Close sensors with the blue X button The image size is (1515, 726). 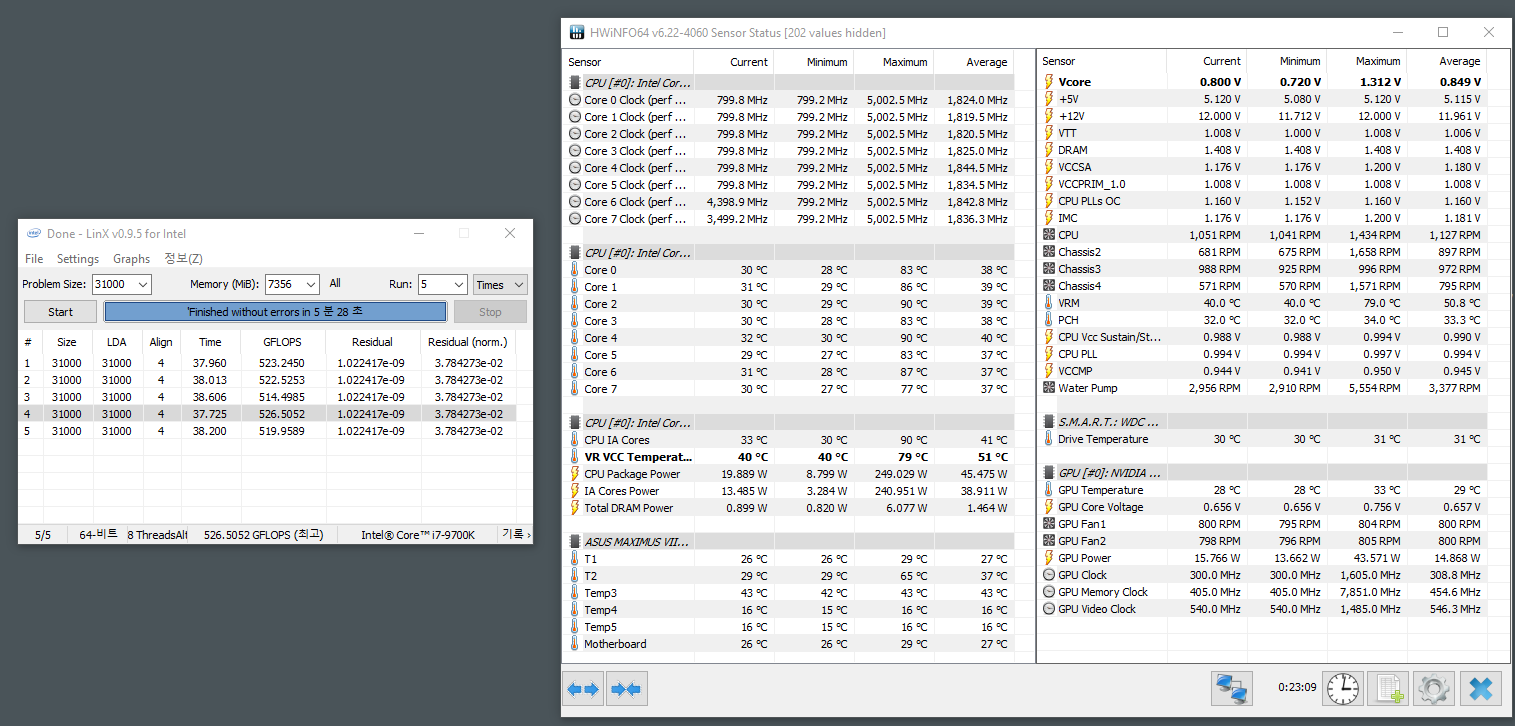point(1480,689)
